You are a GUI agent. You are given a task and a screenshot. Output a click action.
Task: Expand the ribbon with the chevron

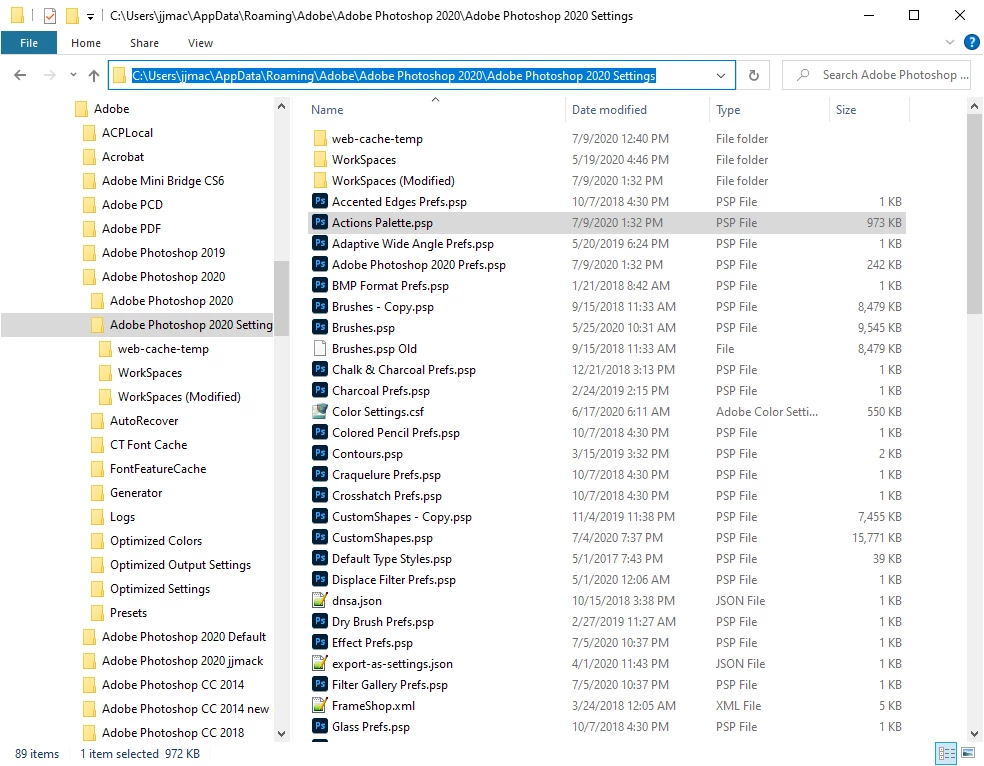tap(949, 42)
